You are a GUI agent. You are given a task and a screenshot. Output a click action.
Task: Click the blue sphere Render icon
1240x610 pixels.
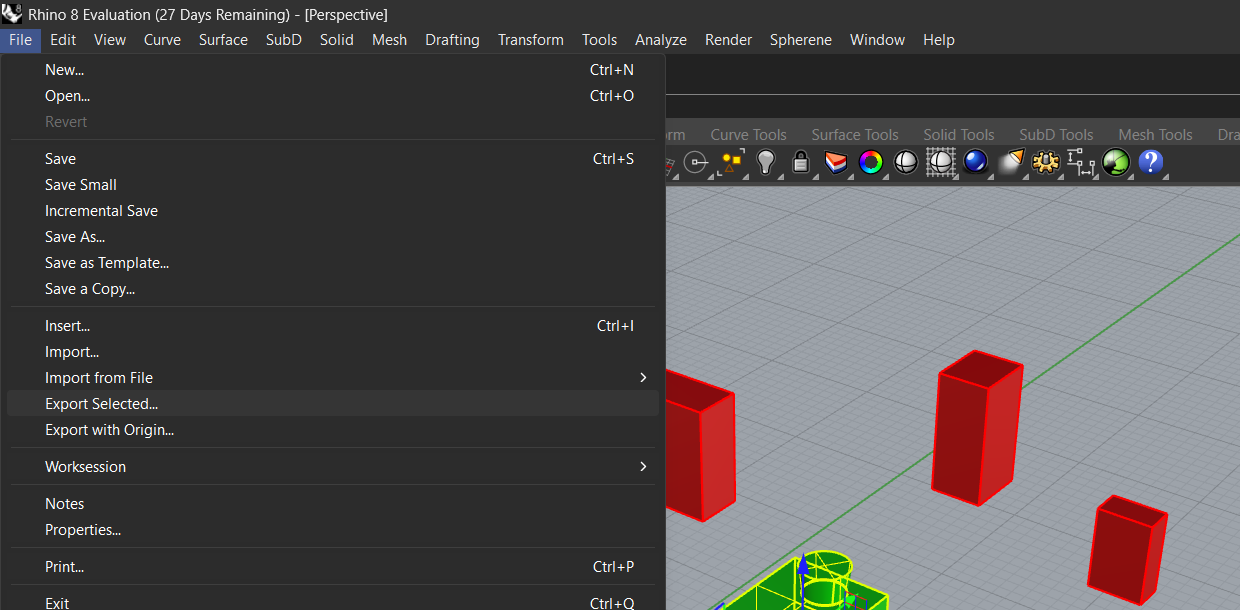(x=975, y=162)
